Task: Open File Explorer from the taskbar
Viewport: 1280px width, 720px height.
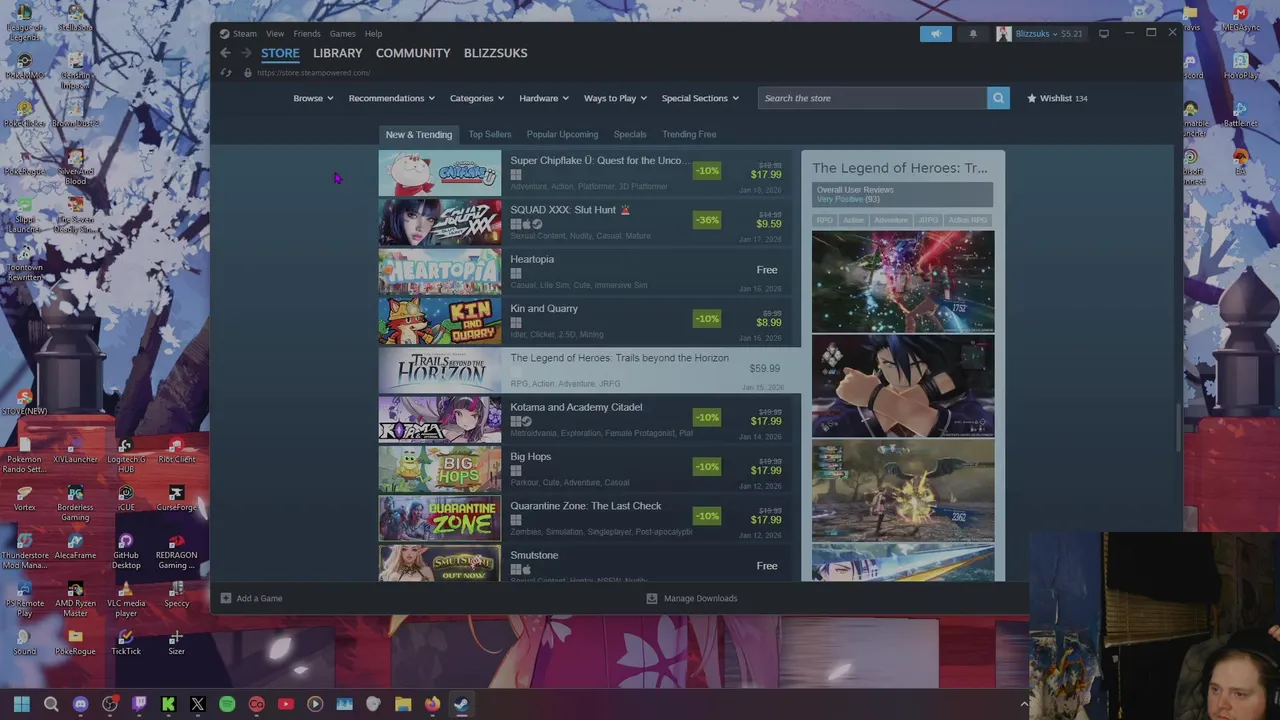Action: coord(403,704)
